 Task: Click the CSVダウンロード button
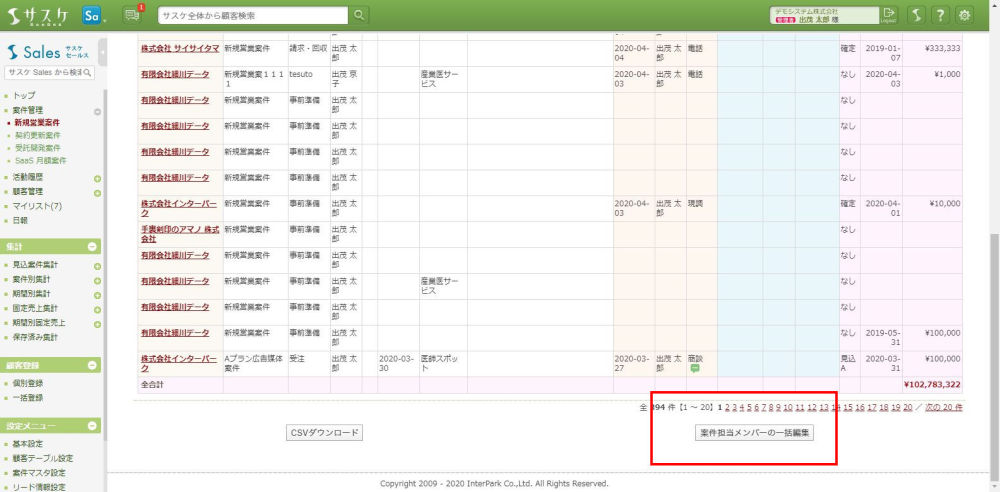coord(324,433)
